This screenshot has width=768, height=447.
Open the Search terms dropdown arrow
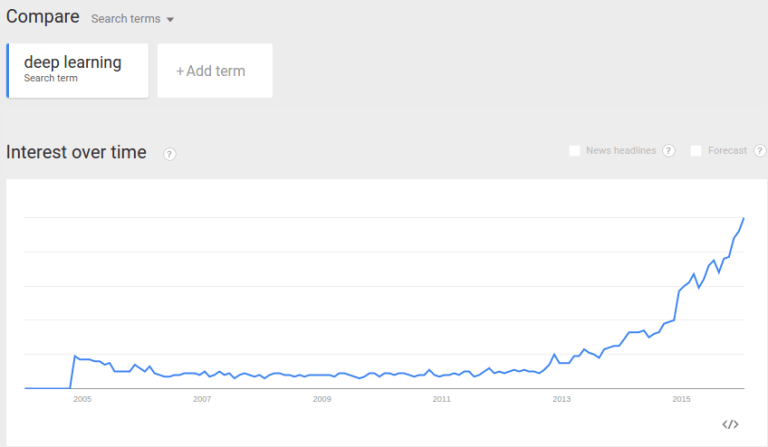170,20
